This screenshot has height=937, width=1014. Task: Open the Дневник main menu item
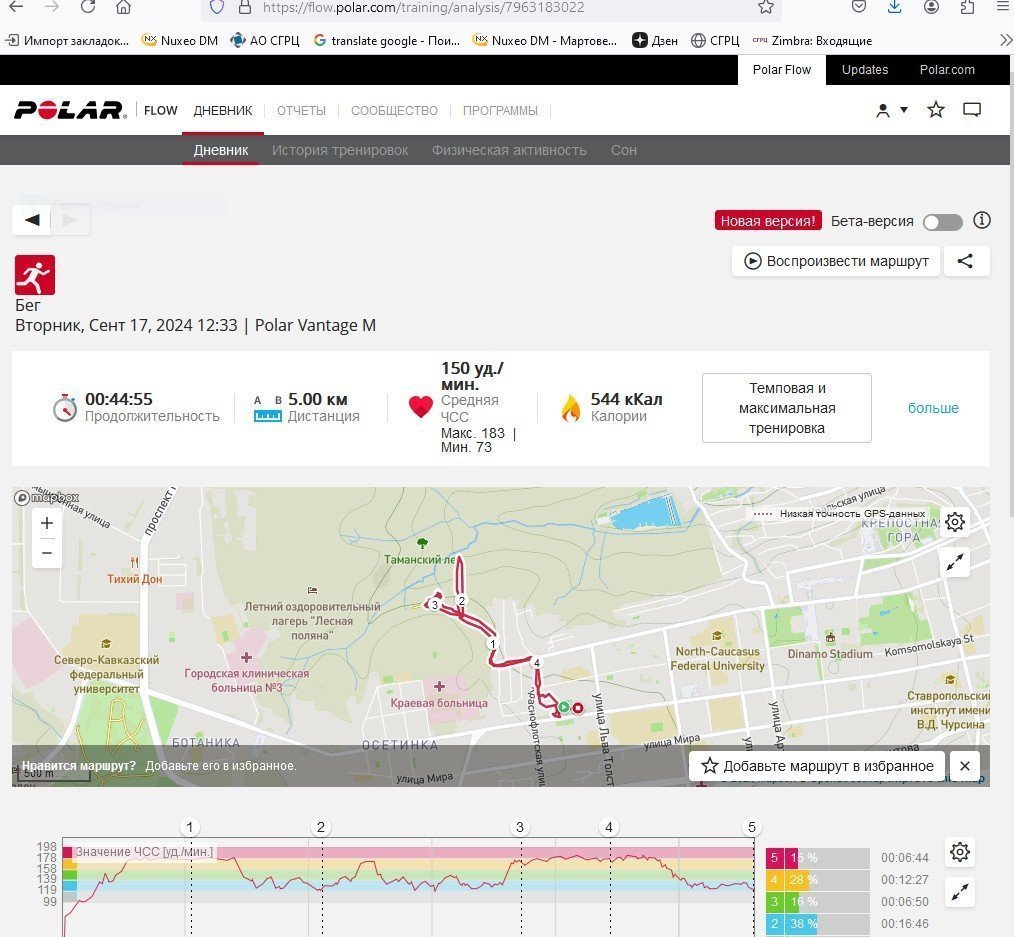click(x=222, y=111)
